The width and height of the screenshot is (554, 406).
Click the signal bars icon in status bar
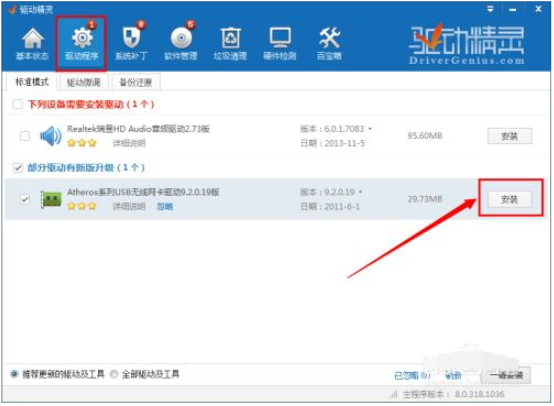click(393, 394)
